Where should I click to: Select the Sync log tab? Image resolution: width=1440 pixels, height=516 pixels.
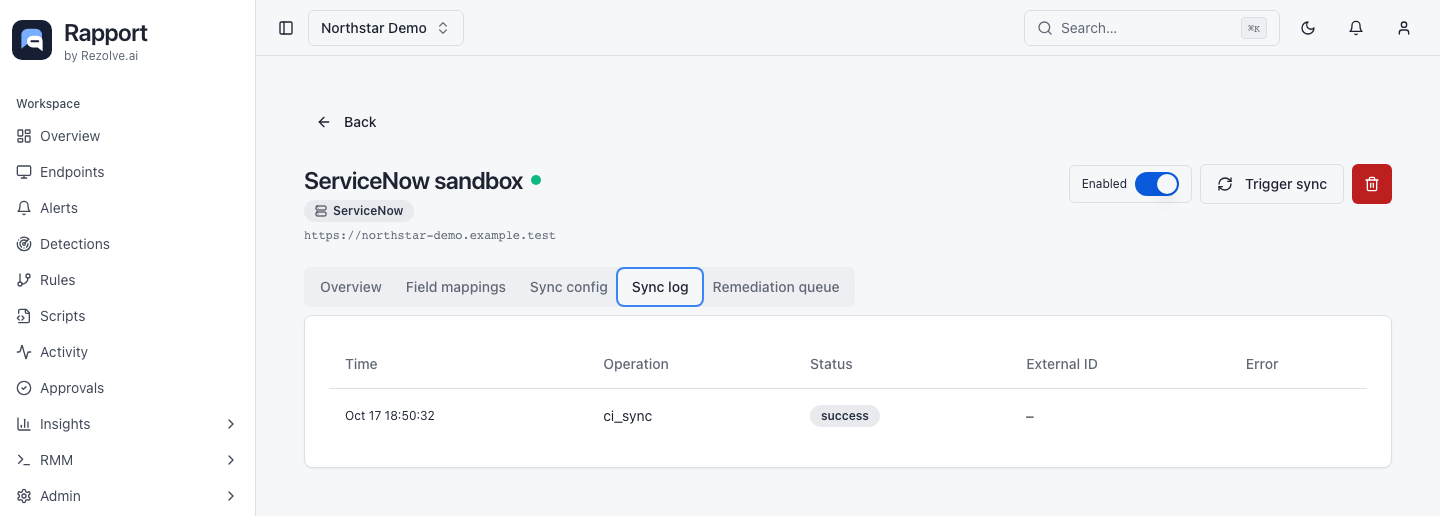tap(660, 287)
